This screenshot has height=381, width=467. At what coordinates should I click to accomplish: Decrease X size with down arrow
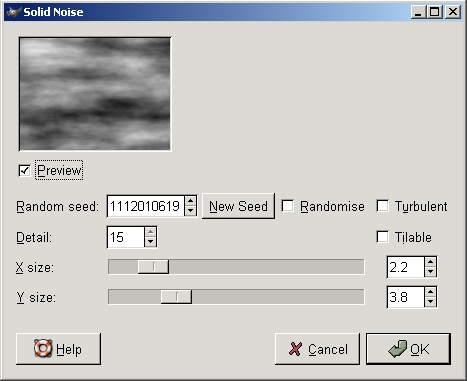click(x=431, y=272)
